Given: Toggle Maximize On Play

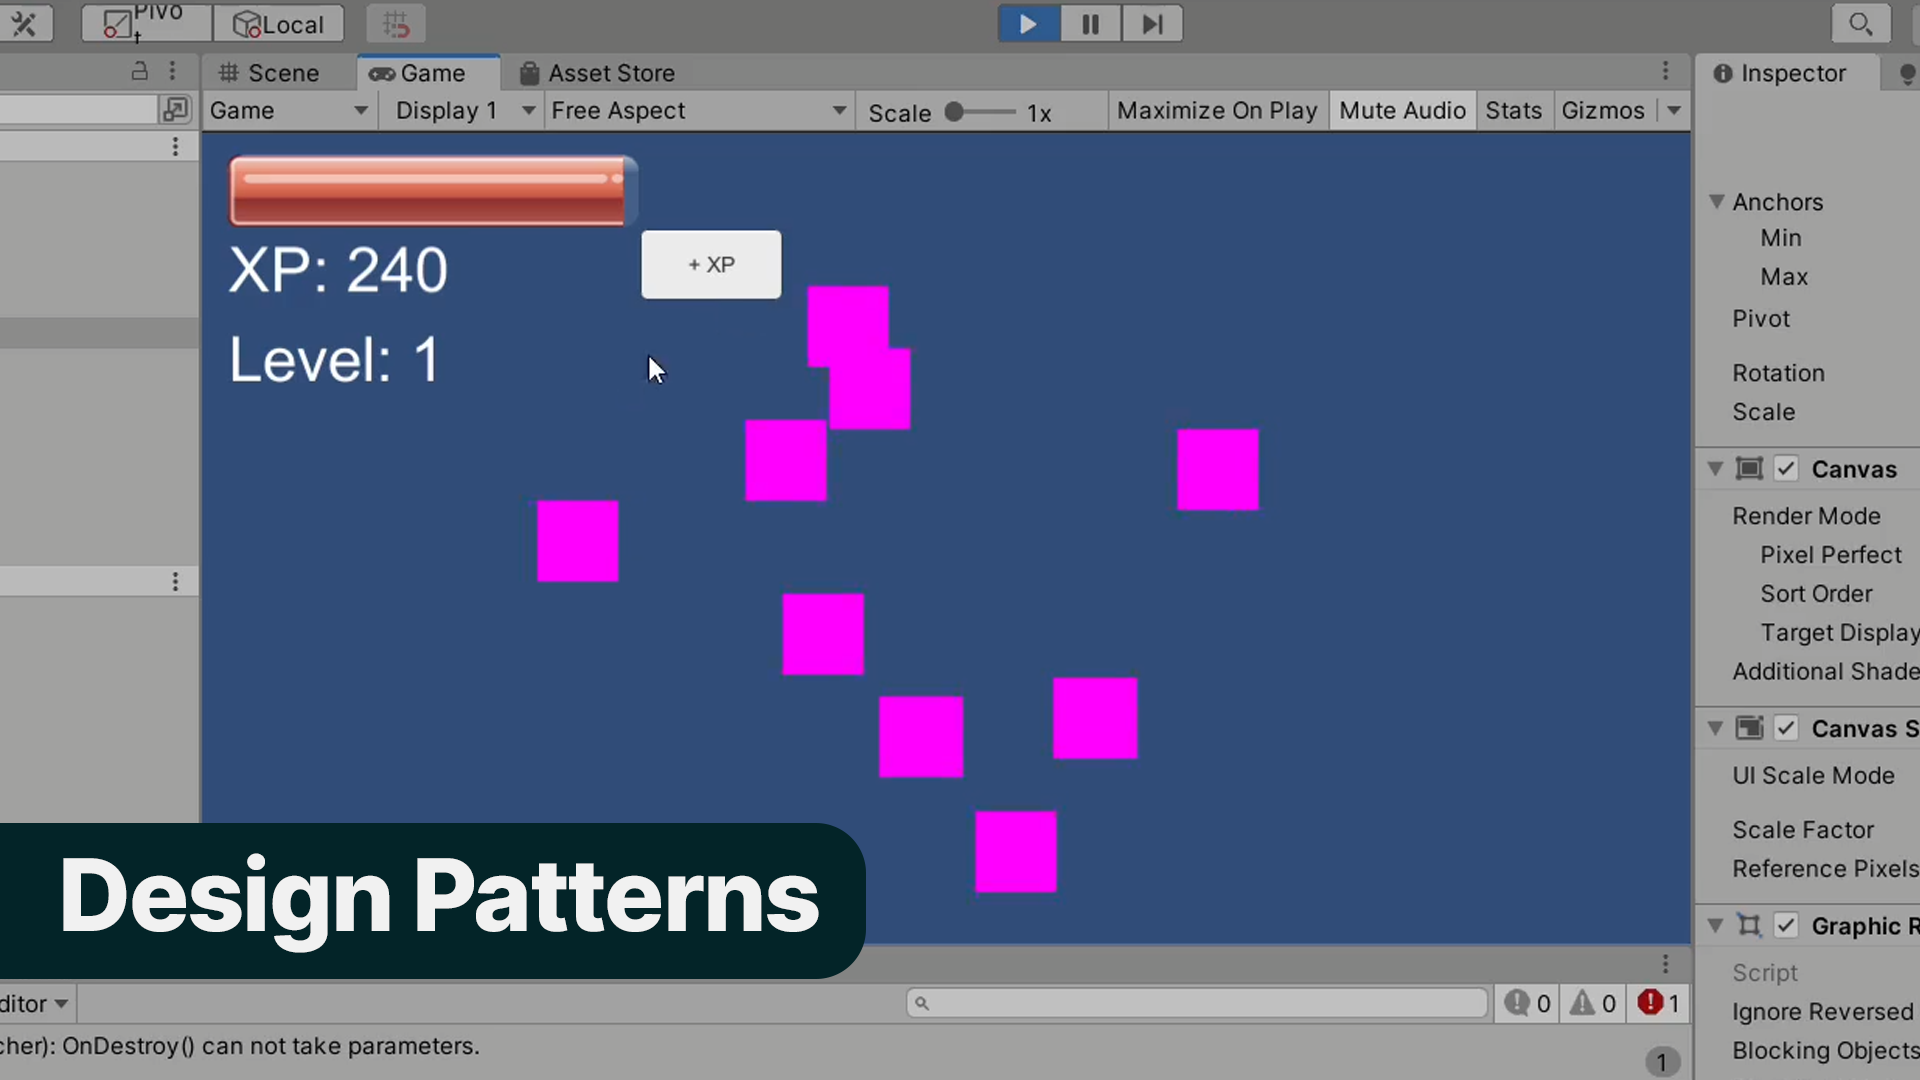Looking at the screenshot, I should (1217, 111).
